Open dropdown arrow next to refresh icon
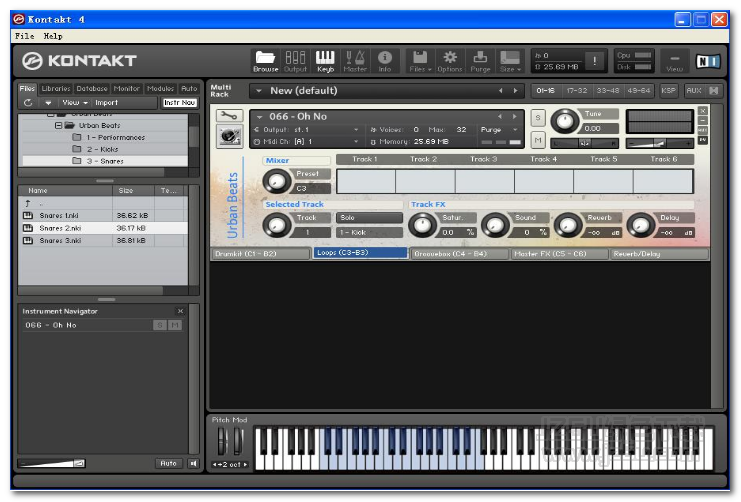This screenshot has width=741, height=502. [48, 103]
